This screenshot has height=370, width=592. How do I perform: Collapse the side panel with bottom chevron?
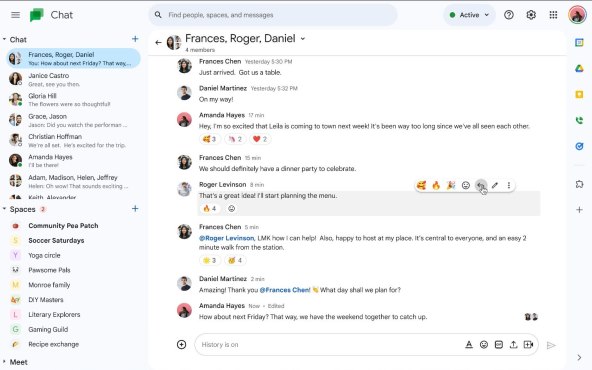(x=579, y=357)
